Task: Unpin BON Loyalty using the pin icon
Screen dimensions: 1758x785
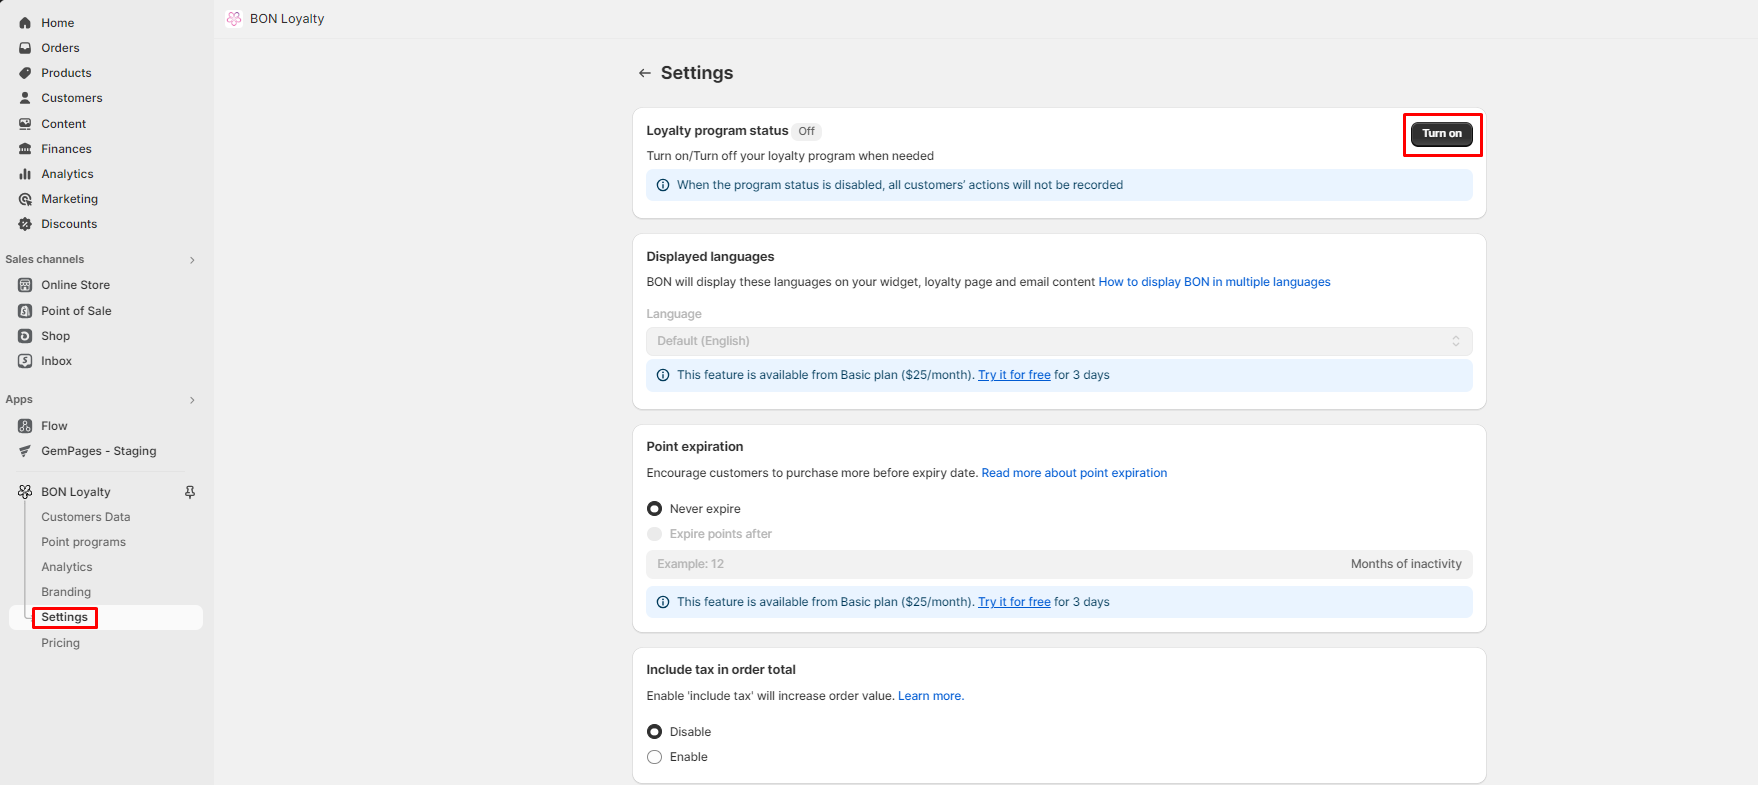Action: point(190,492)
